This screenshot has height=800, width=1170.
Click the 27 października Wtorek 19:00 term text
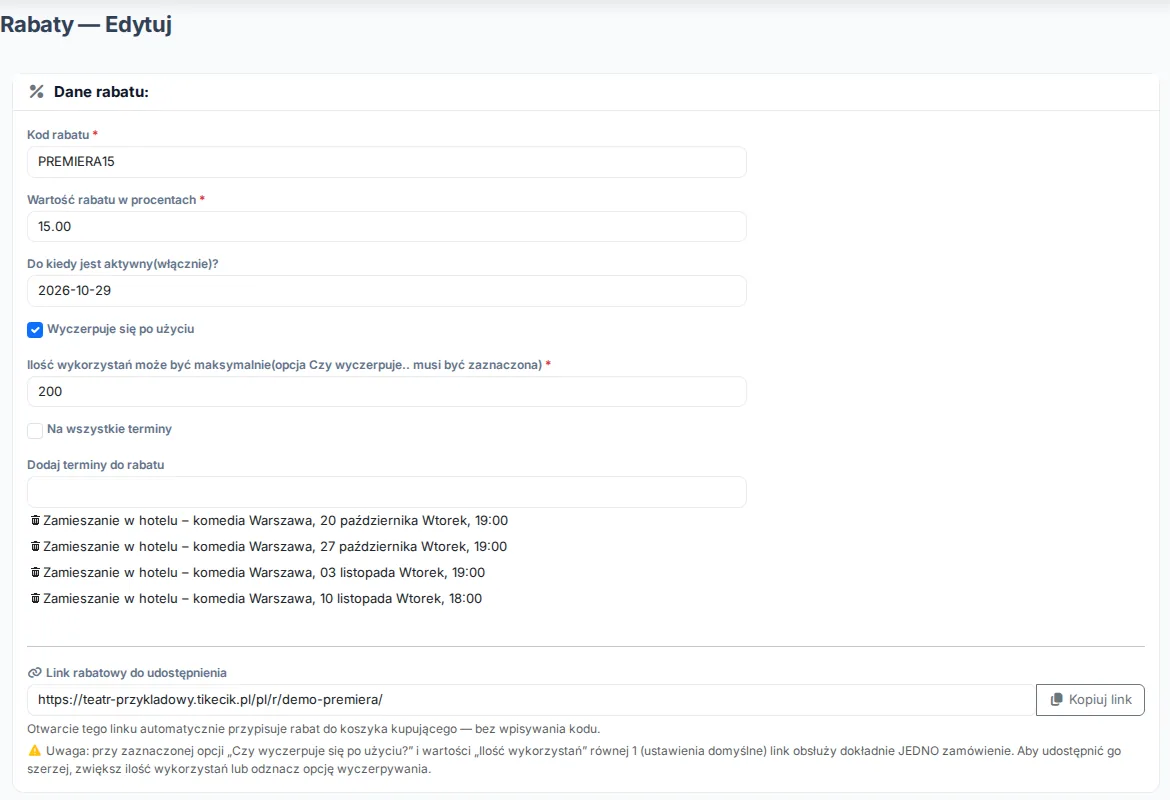[275, 546]
